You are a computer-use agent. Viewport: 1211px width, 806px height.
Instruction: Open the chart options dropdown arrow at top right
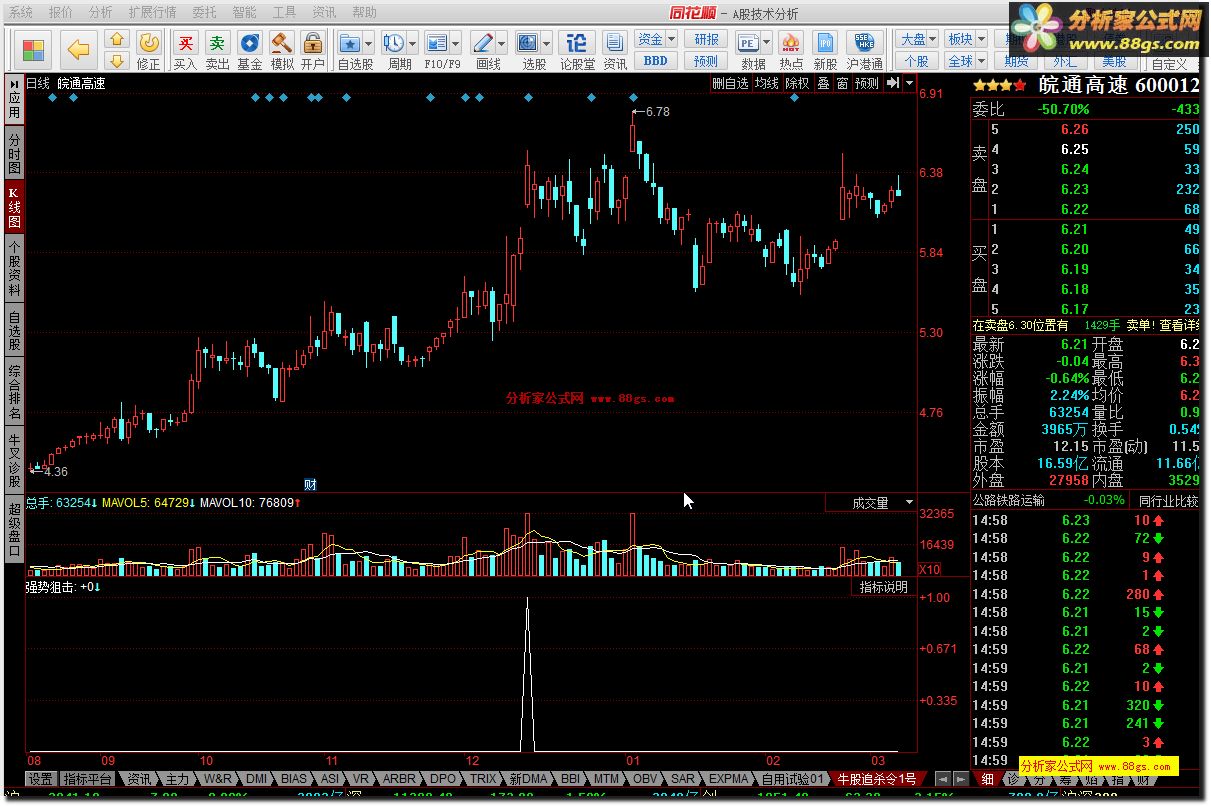(909, 83)
